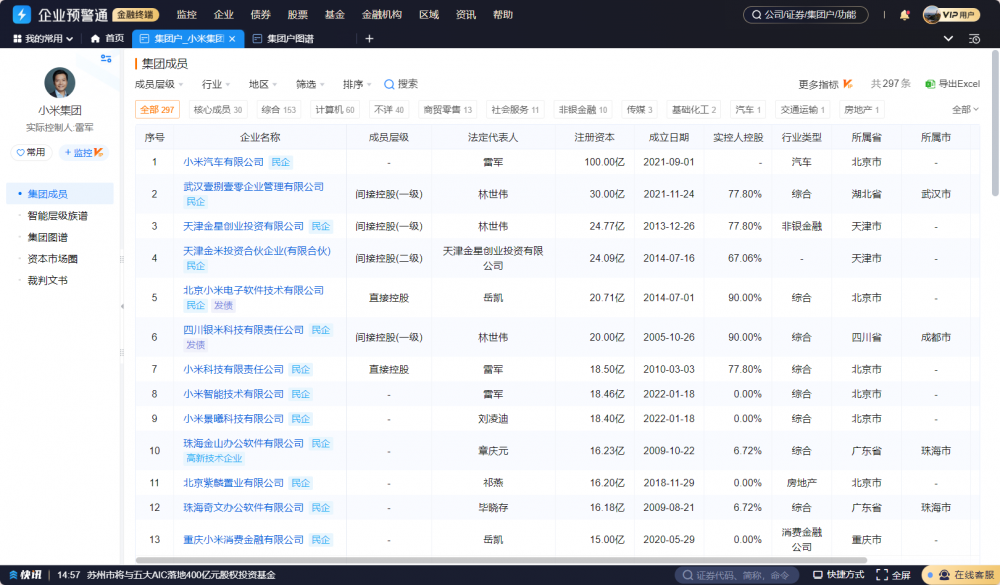
Task: Click the 快讯 news icon in status bar
Action: coord(26,575)
